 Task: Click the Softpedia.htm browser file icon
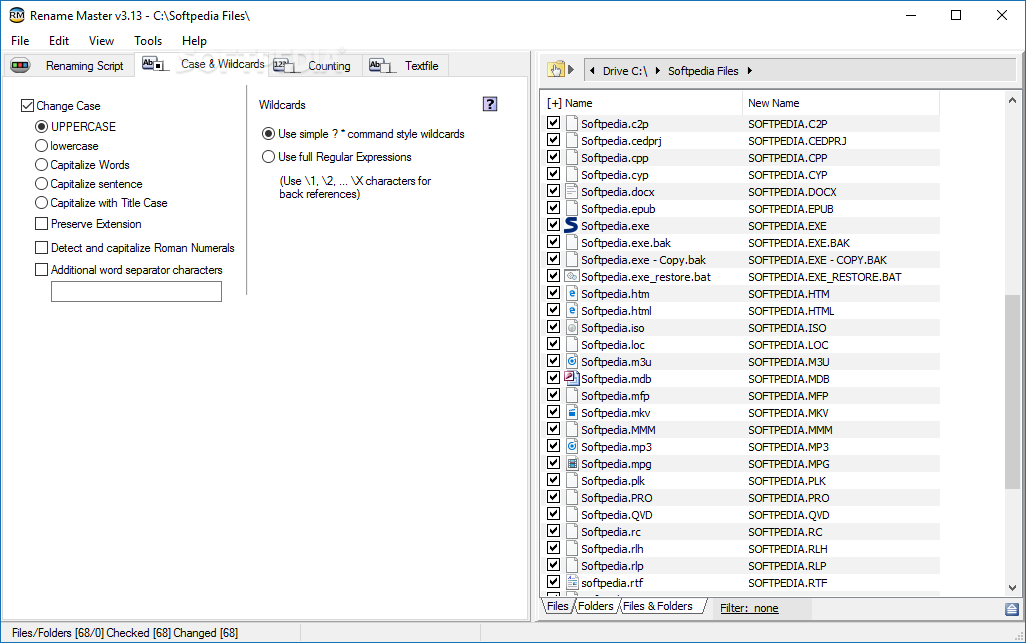[x=572, y=293]
